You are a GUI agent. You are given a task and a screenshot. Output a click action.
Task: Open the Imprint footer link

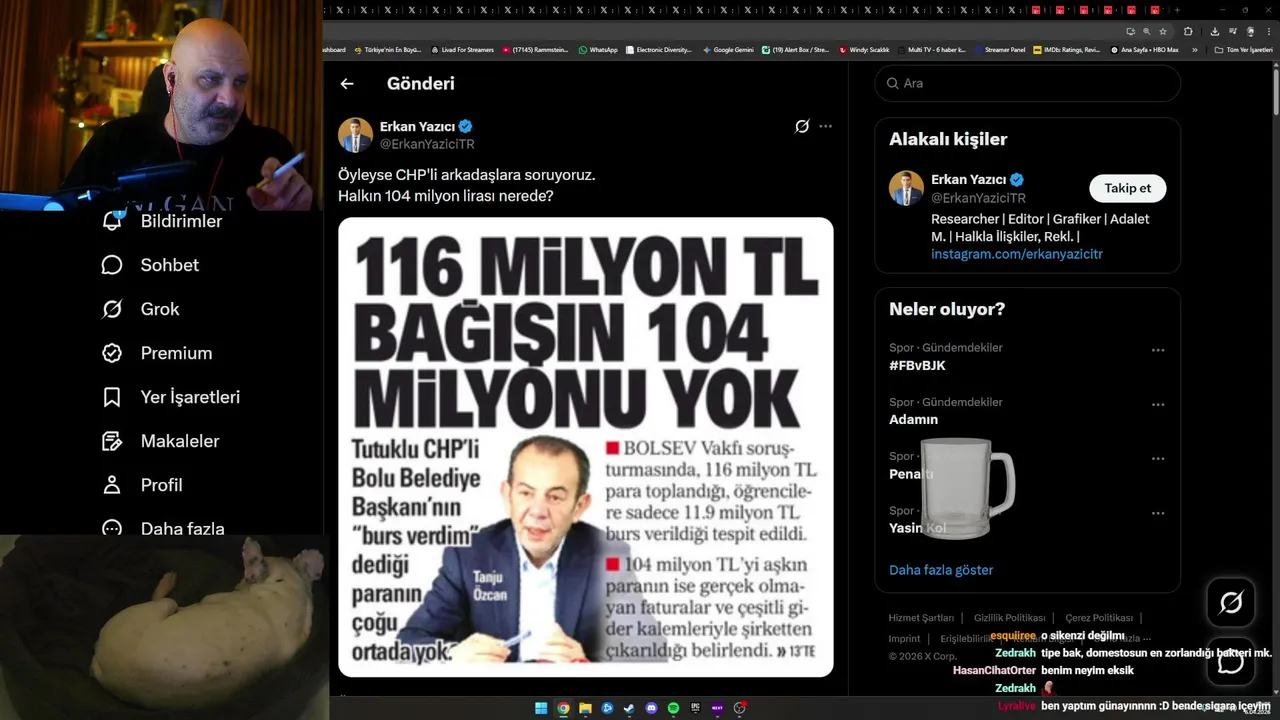tap(904, 639)
